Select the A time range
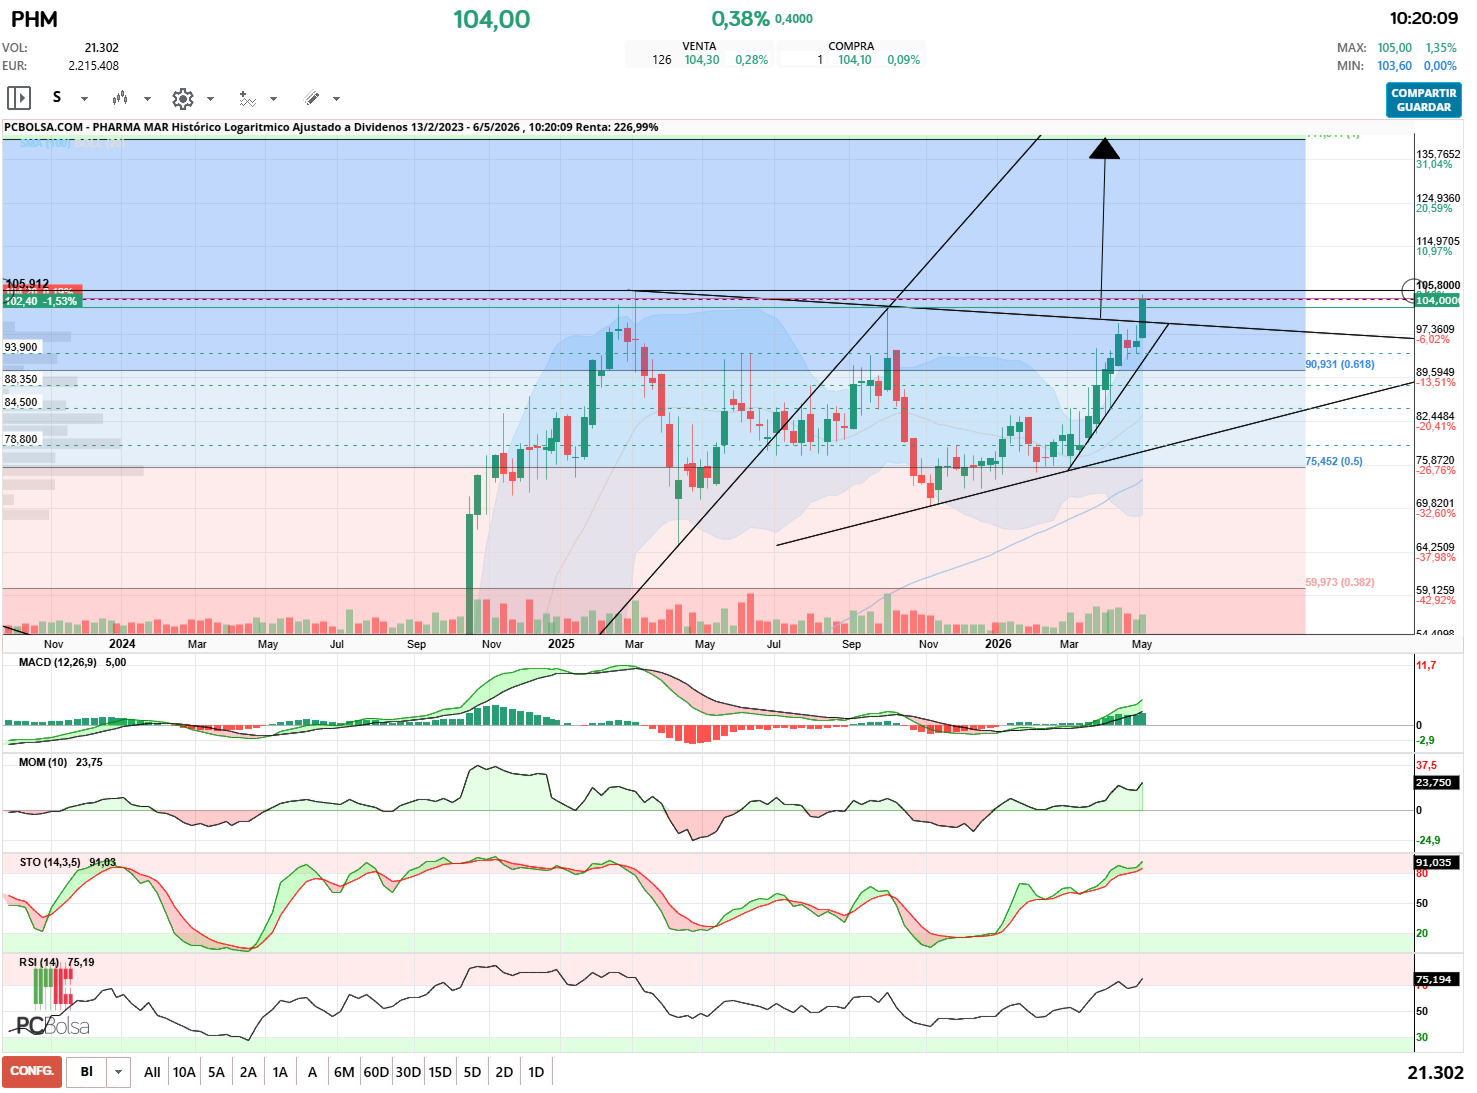Viewport: 1477px width, 1093px height. 312,1072
